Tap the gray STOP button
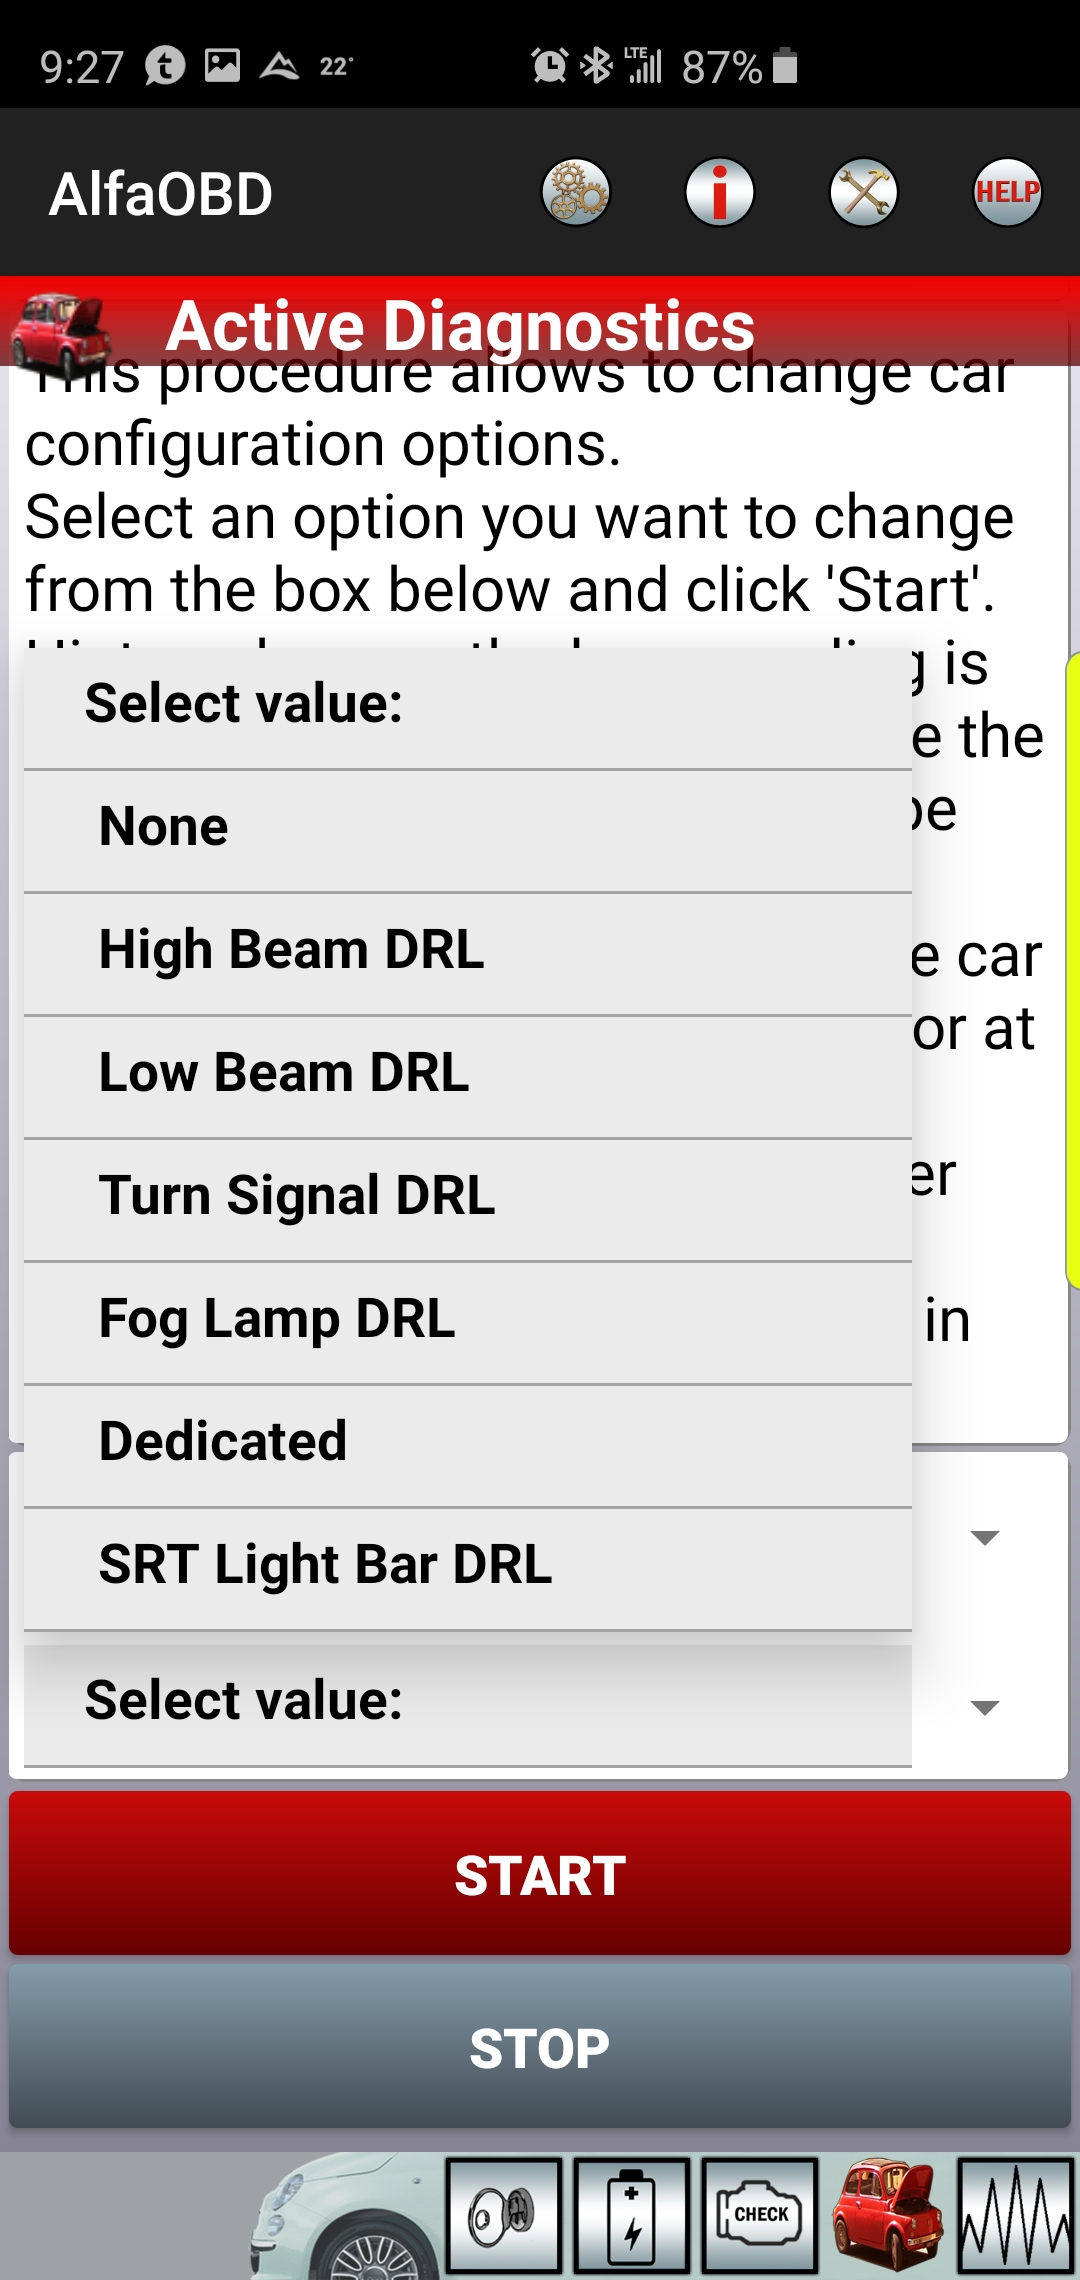 coord(540,2047)
